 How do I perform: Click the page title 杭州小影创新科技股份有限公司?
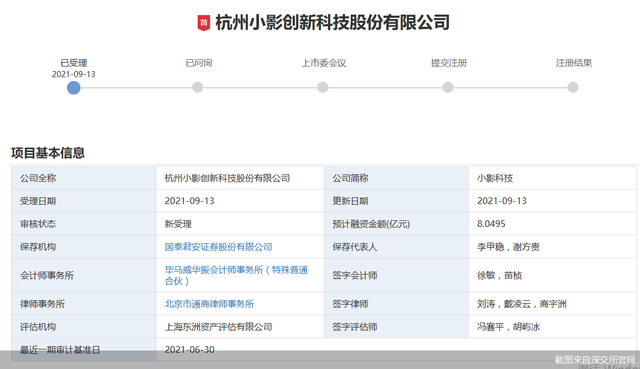tap(333, 22)
